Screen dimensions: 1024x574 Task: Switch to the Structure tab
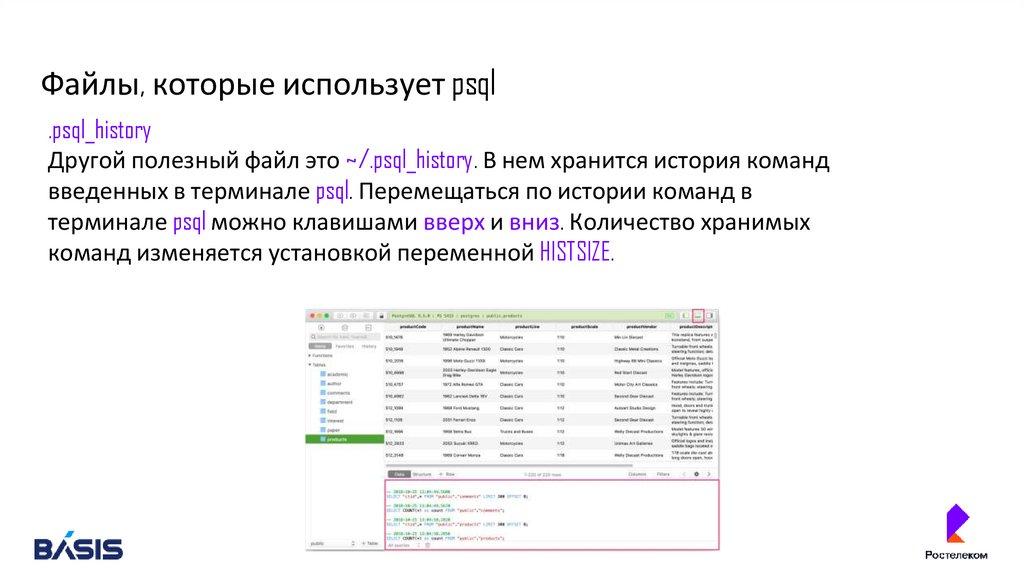coord(422,474)
